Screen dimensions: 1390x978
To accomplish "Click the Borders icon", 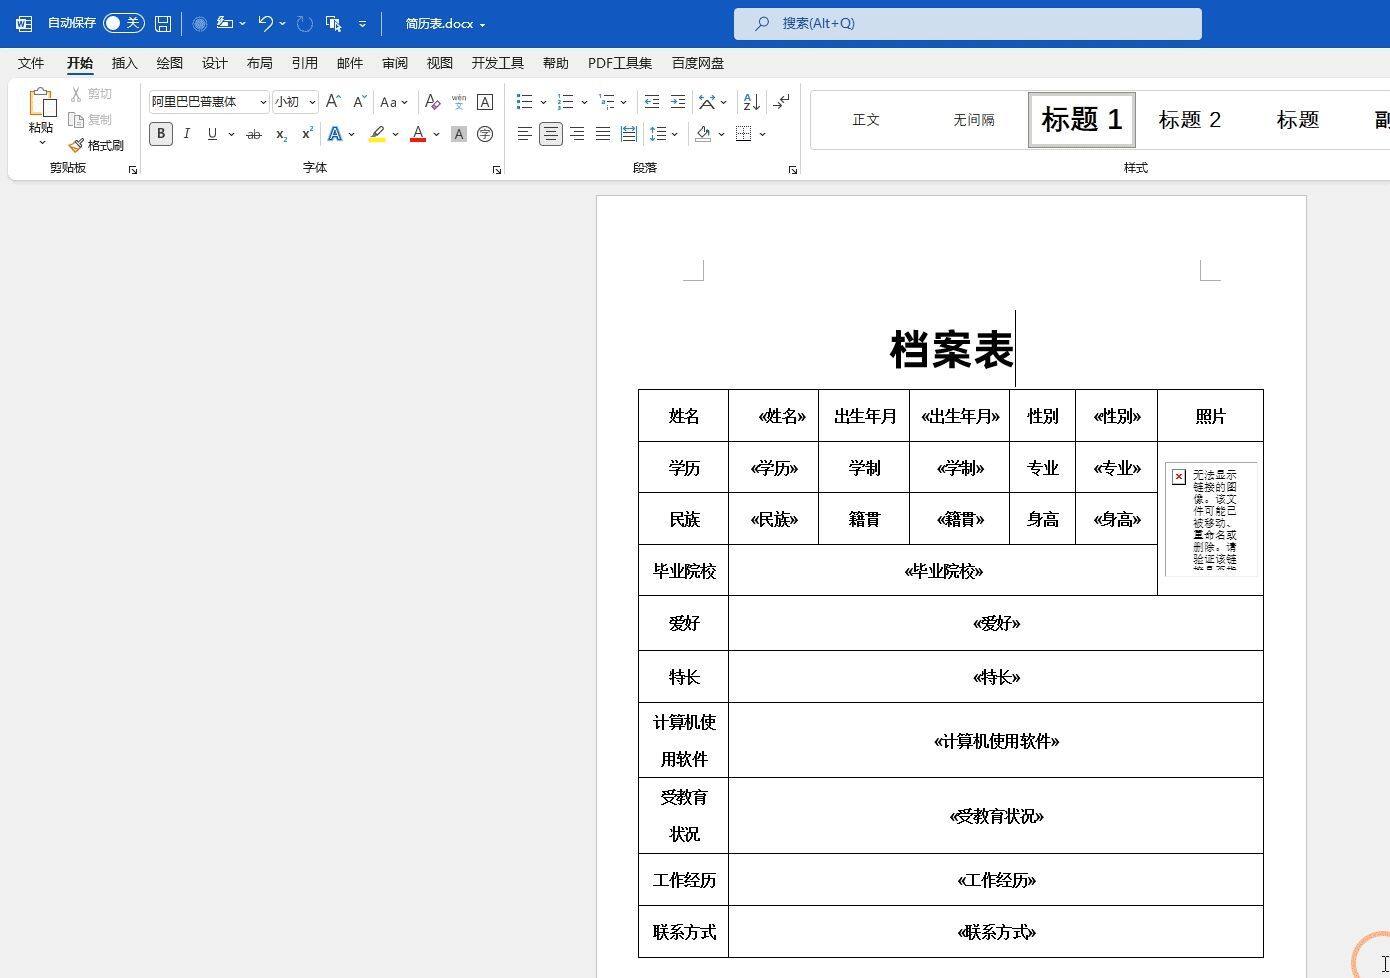I will (744, 134).
